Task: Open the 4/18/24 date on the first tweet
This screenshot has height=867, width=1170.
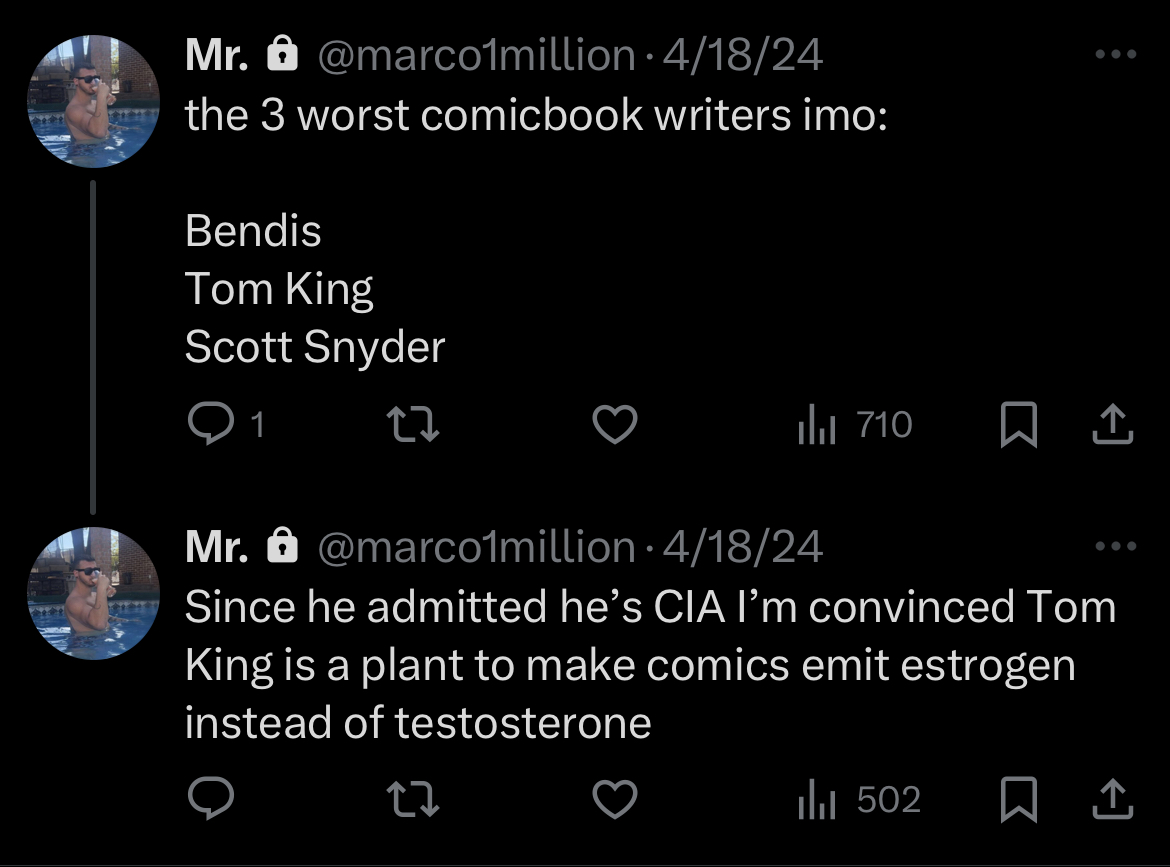Action: coord(742,55)
